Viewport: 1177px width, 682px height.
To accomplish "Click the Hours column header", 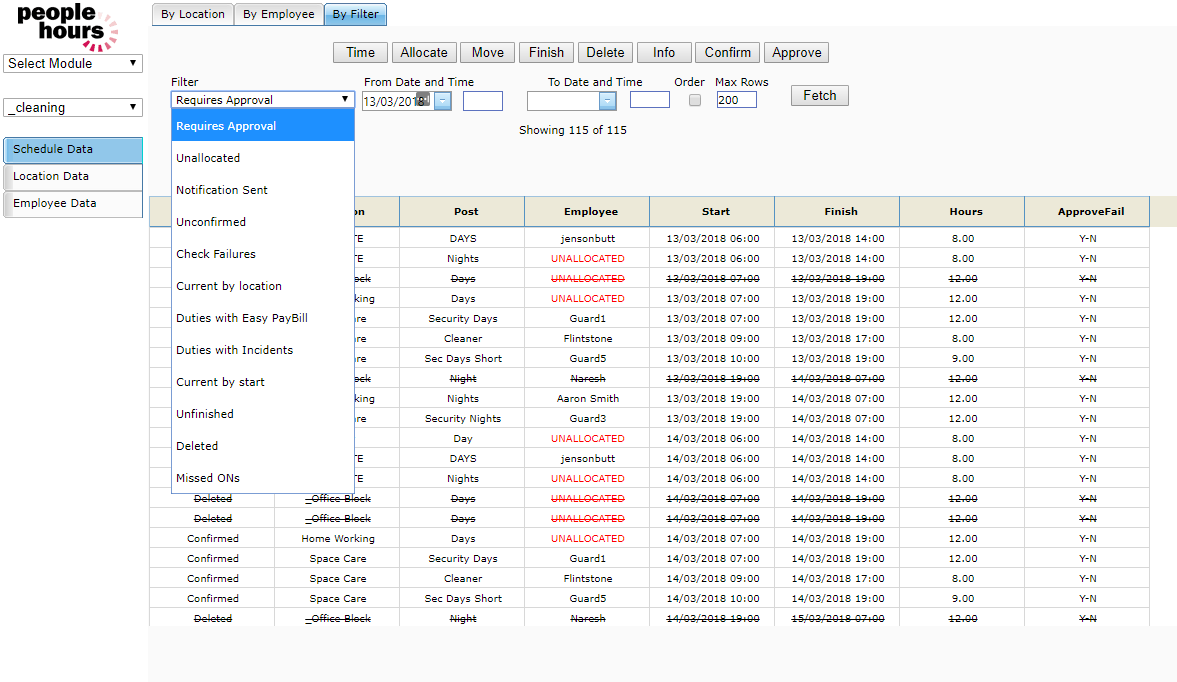I will pyautogui.click(x=961, y=211).
